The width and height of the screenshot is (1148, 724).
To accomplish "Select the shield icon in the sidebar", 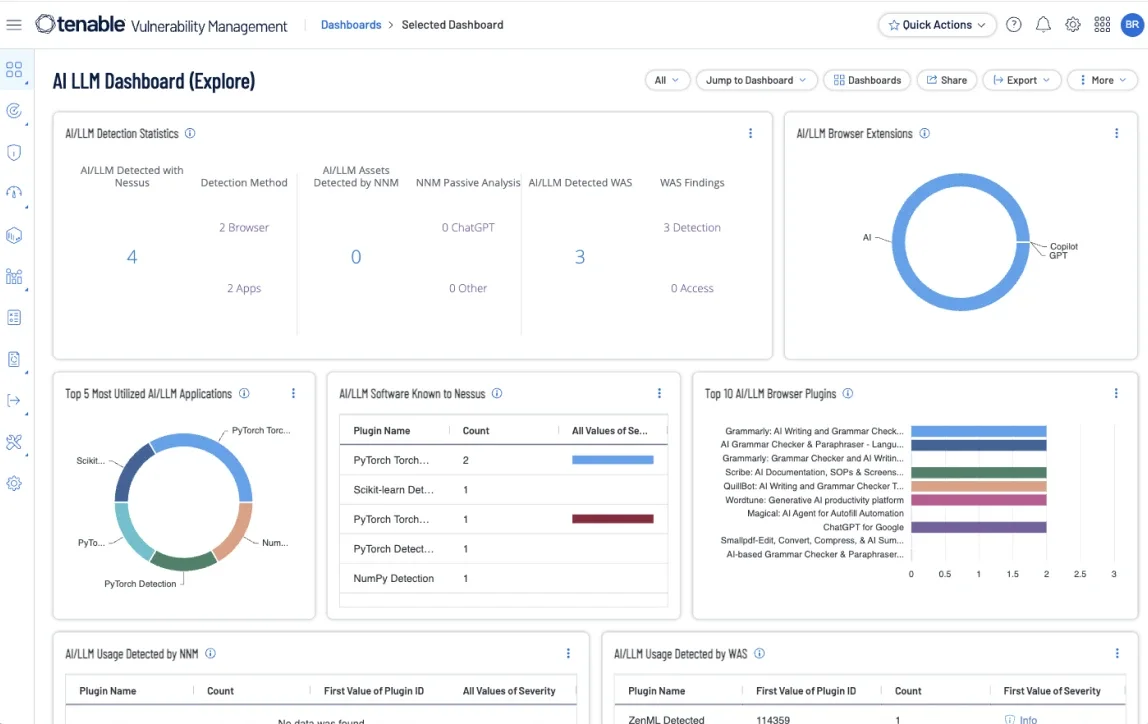I will point(14,152).
